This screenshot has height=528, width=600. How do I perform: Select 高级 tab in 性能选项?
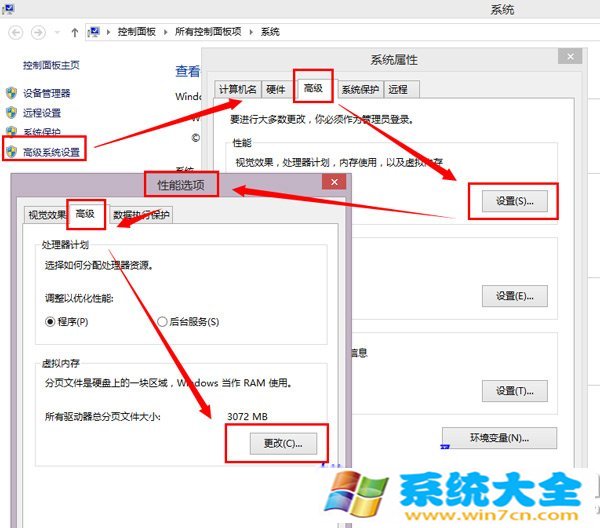[85, 213]
